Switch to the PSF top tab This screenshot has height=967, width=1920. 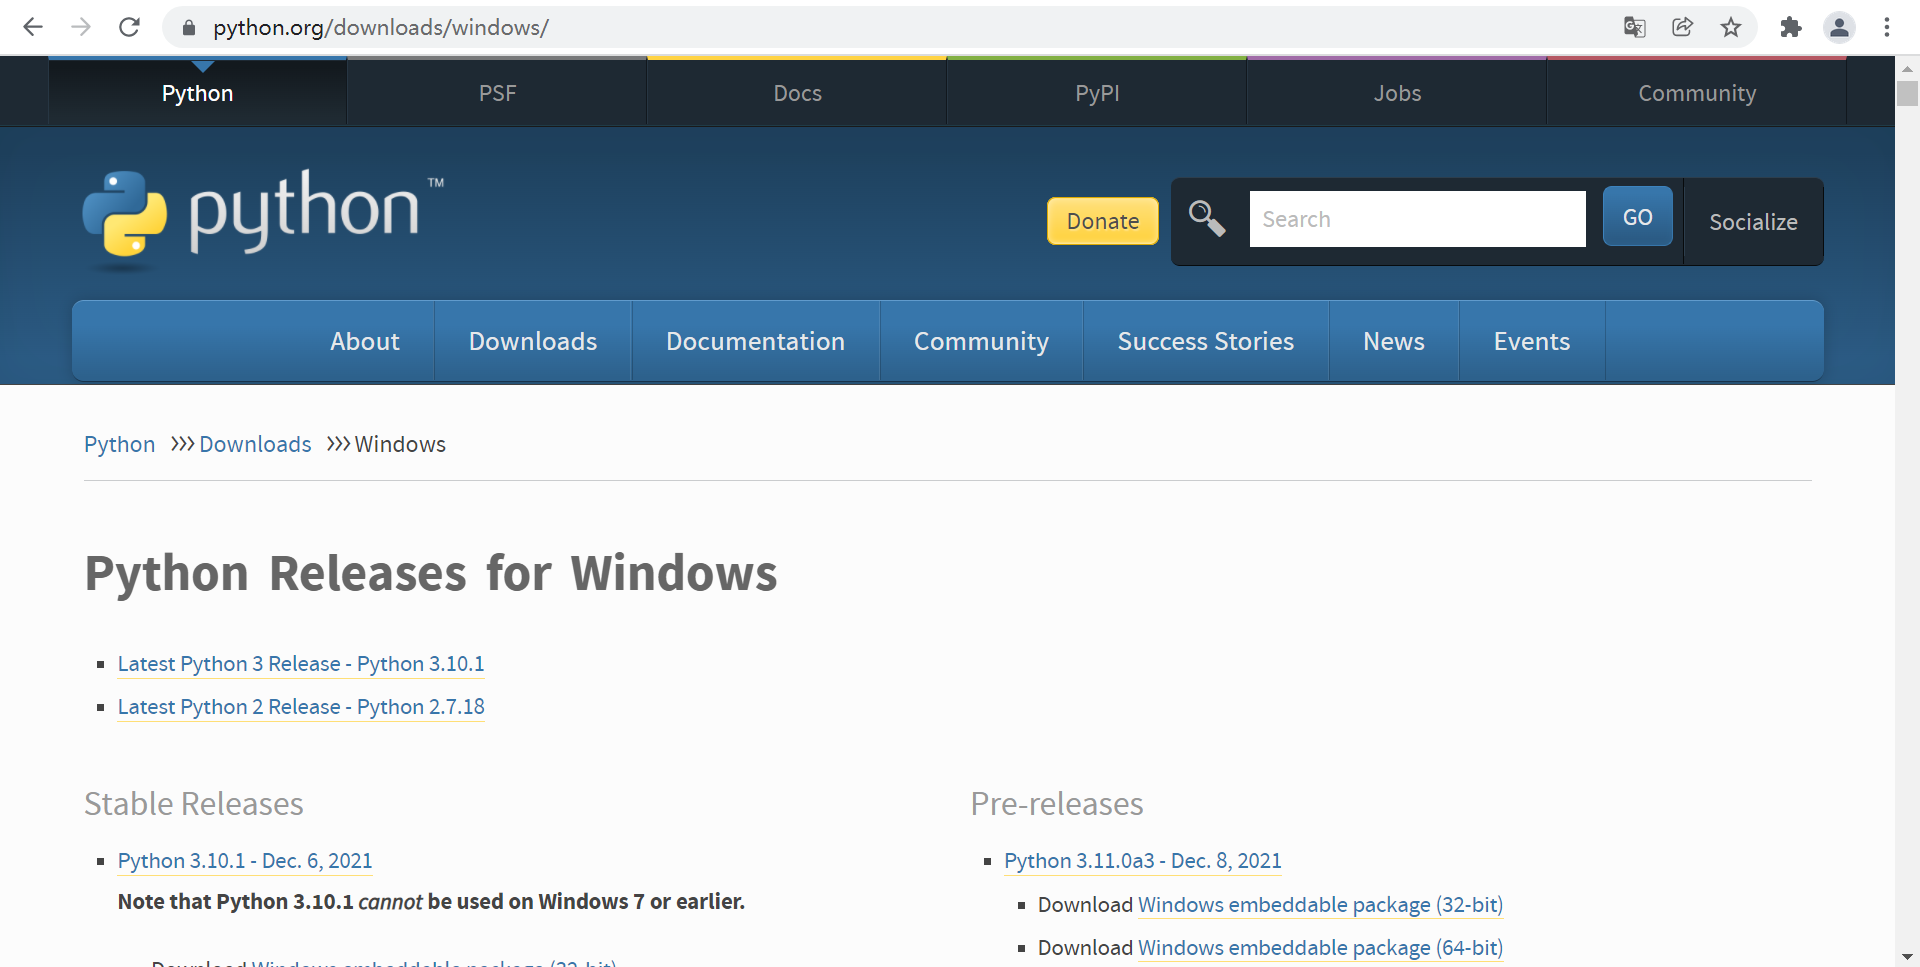(497, 92)
